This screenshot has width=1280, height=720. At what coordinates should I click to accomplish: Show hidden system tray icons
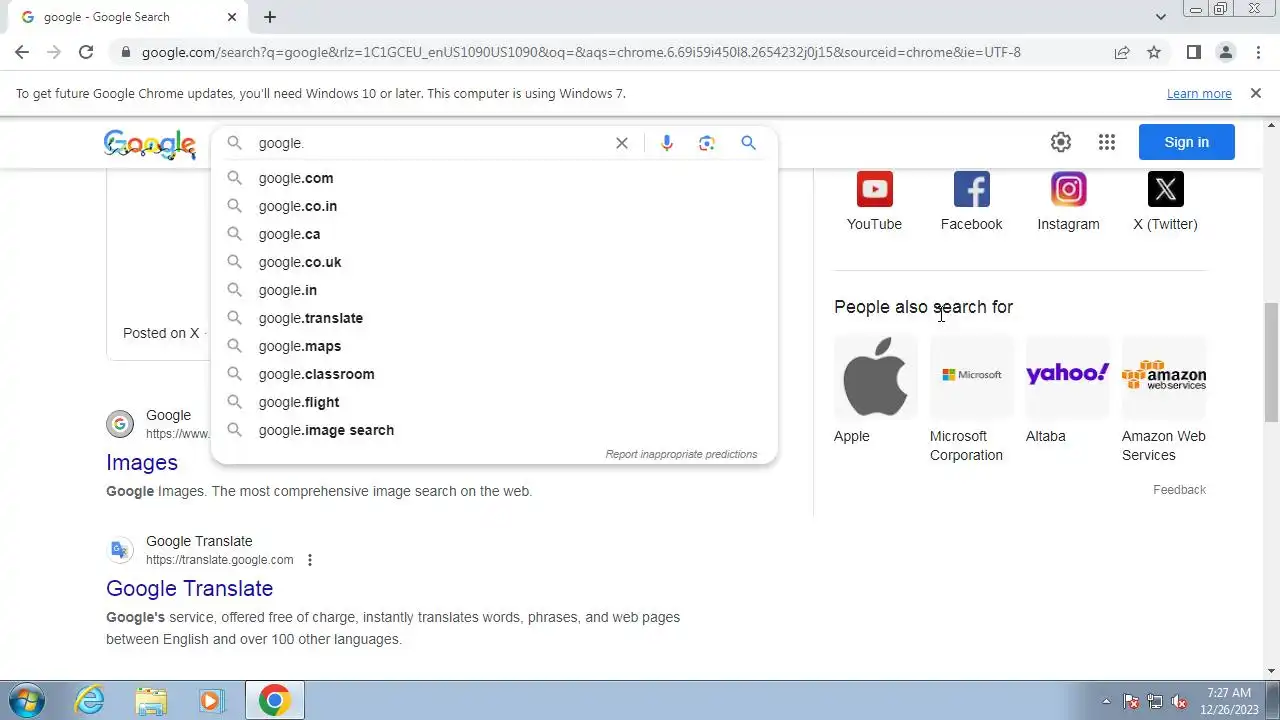[1106, 701]
